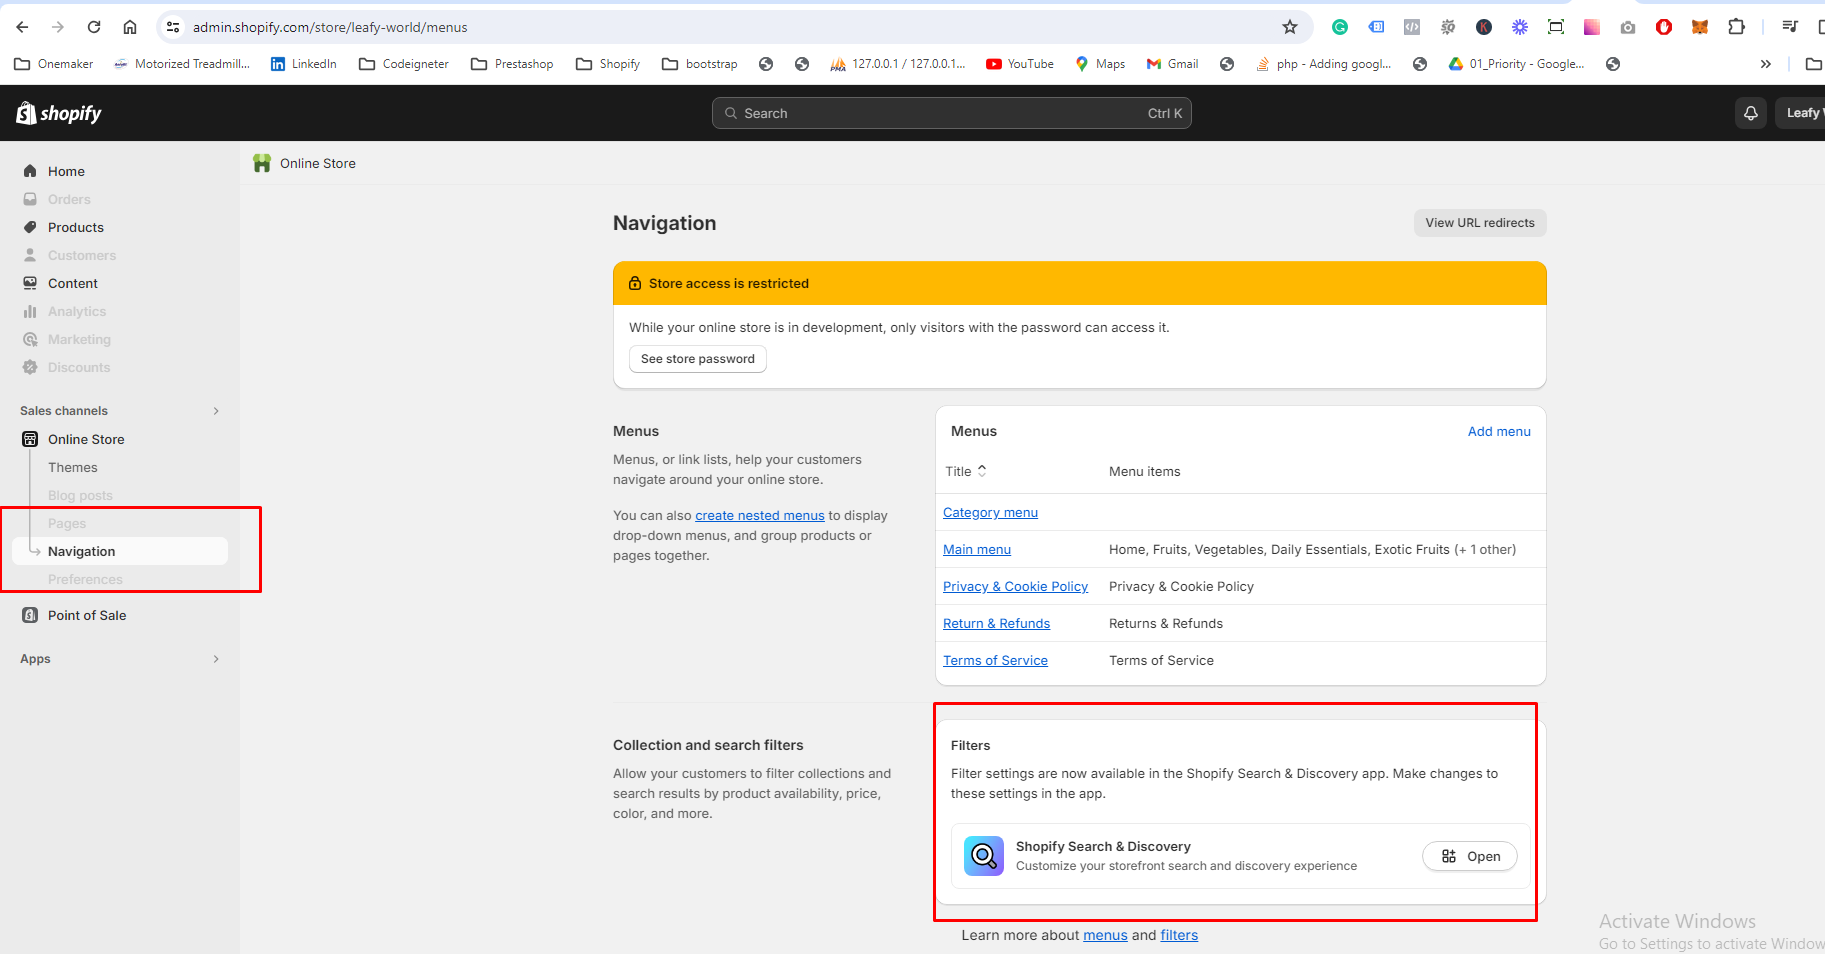This screenshot has height=954, width=1825.
Task: Open the Leafy store account menu
Action: click(1802, 113)
